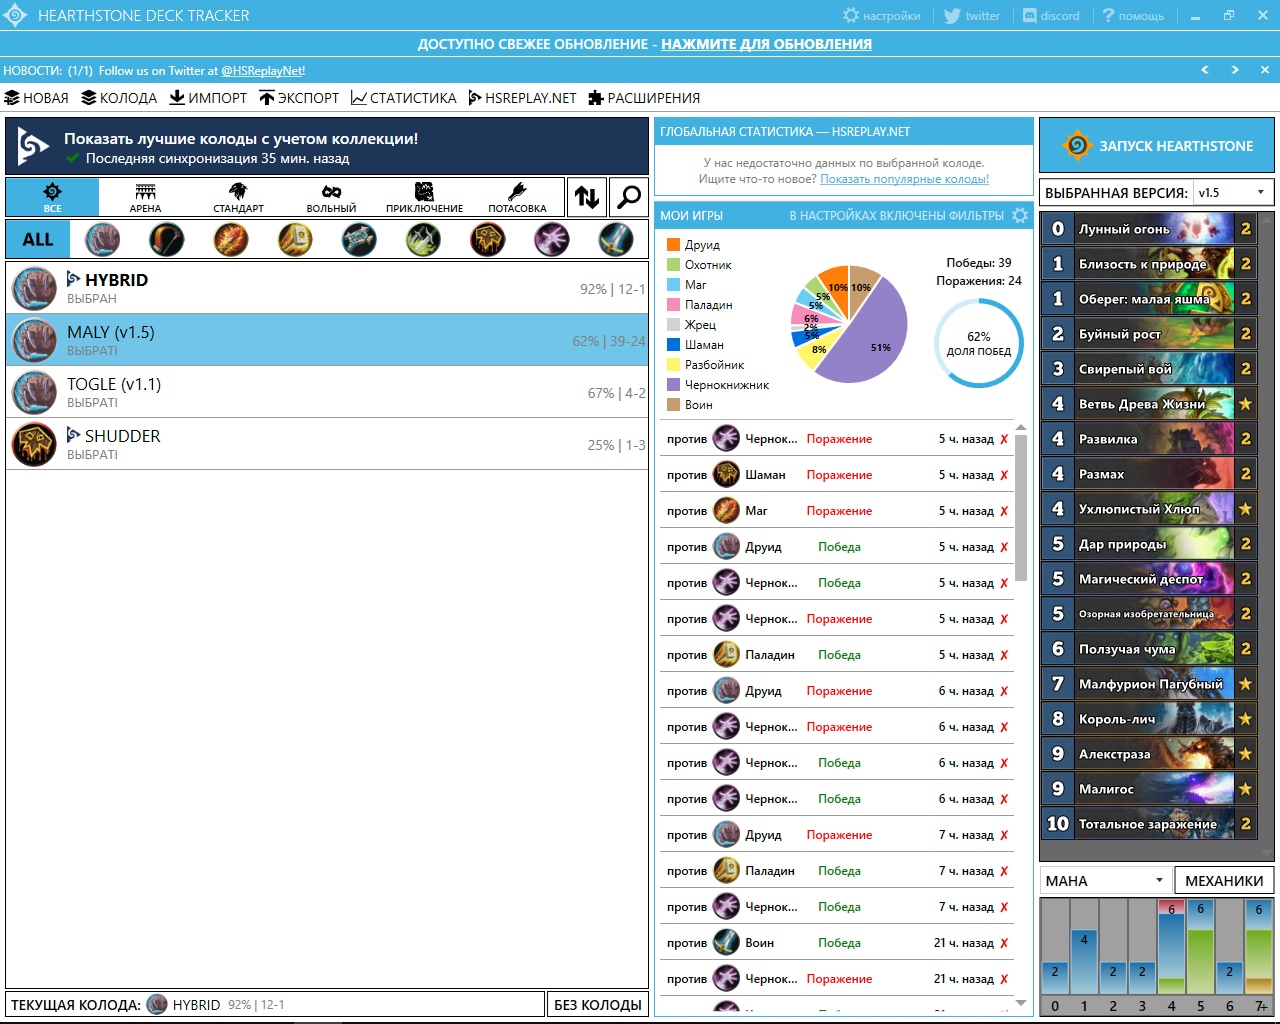Click ЗАПУСК HEARTHSTONE button
Viewport: 1280px width, 1024px height.
coord(1157,146)
